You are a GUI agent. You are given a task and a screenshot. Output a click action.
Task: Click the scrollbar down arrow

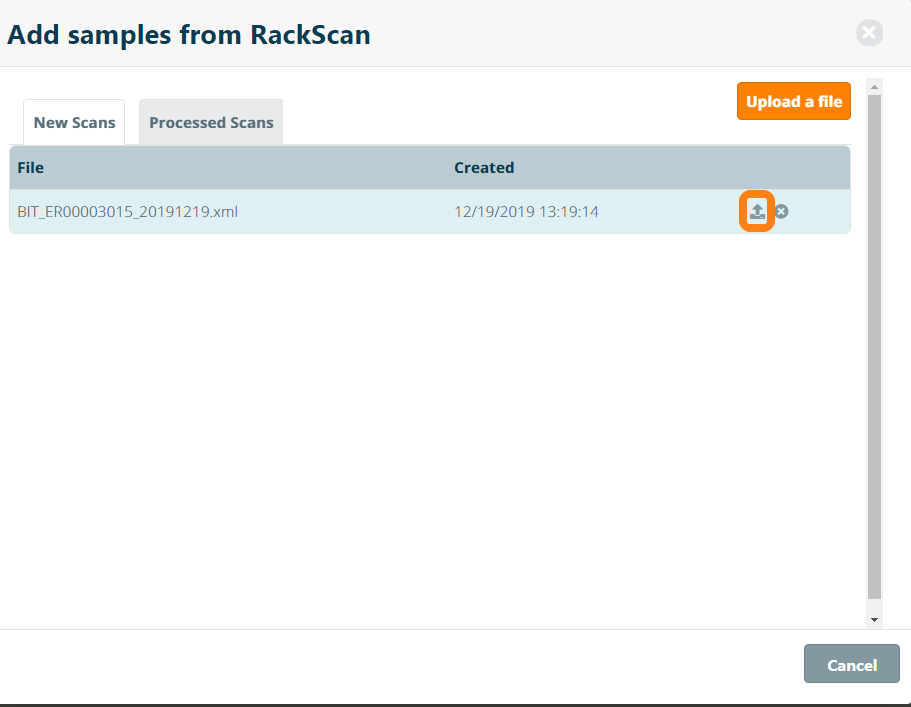tap(874, 620)
